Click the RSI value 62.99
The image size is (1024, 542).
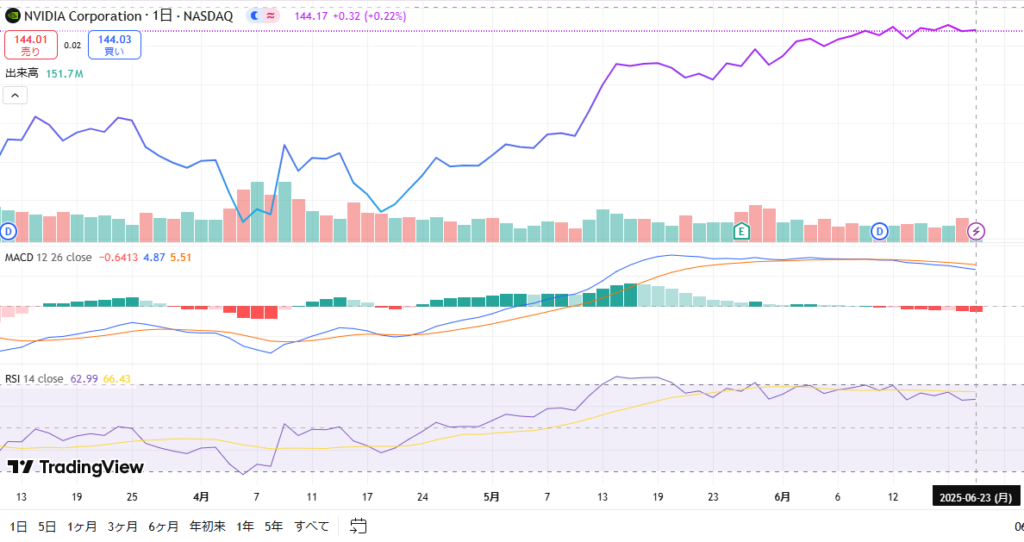[84, 379]
